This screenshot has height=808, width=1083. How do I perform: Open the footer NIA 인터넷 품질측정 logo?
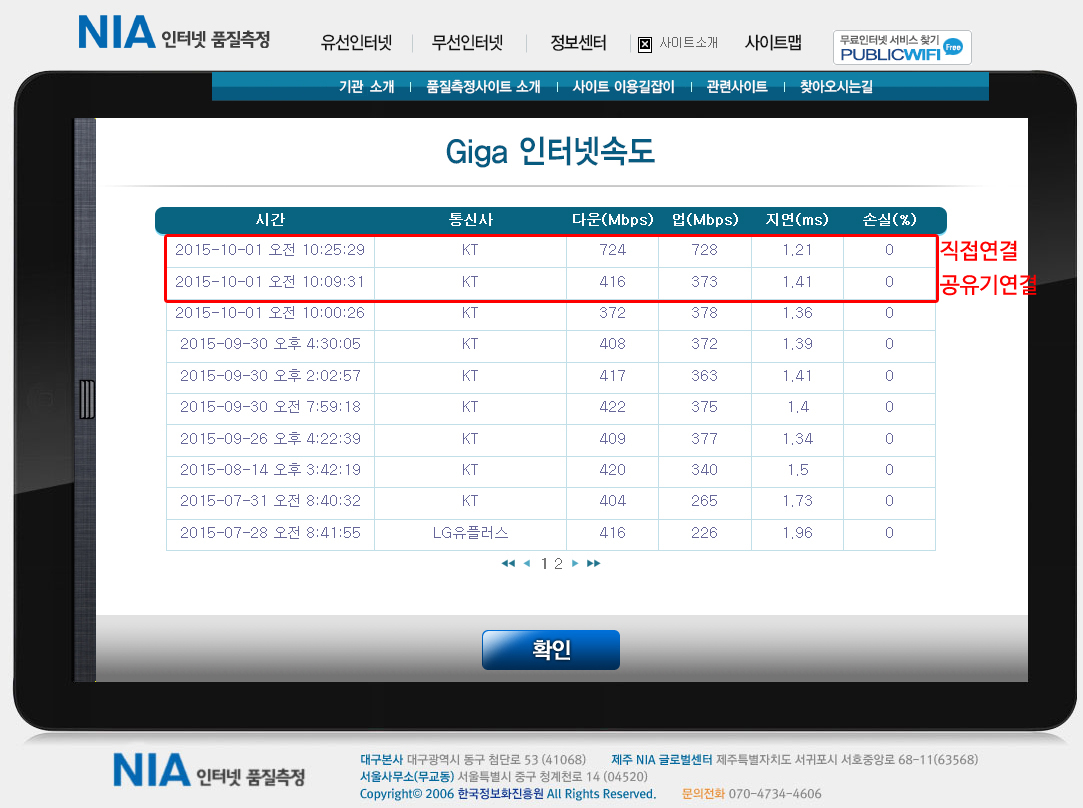pos(209,771)
